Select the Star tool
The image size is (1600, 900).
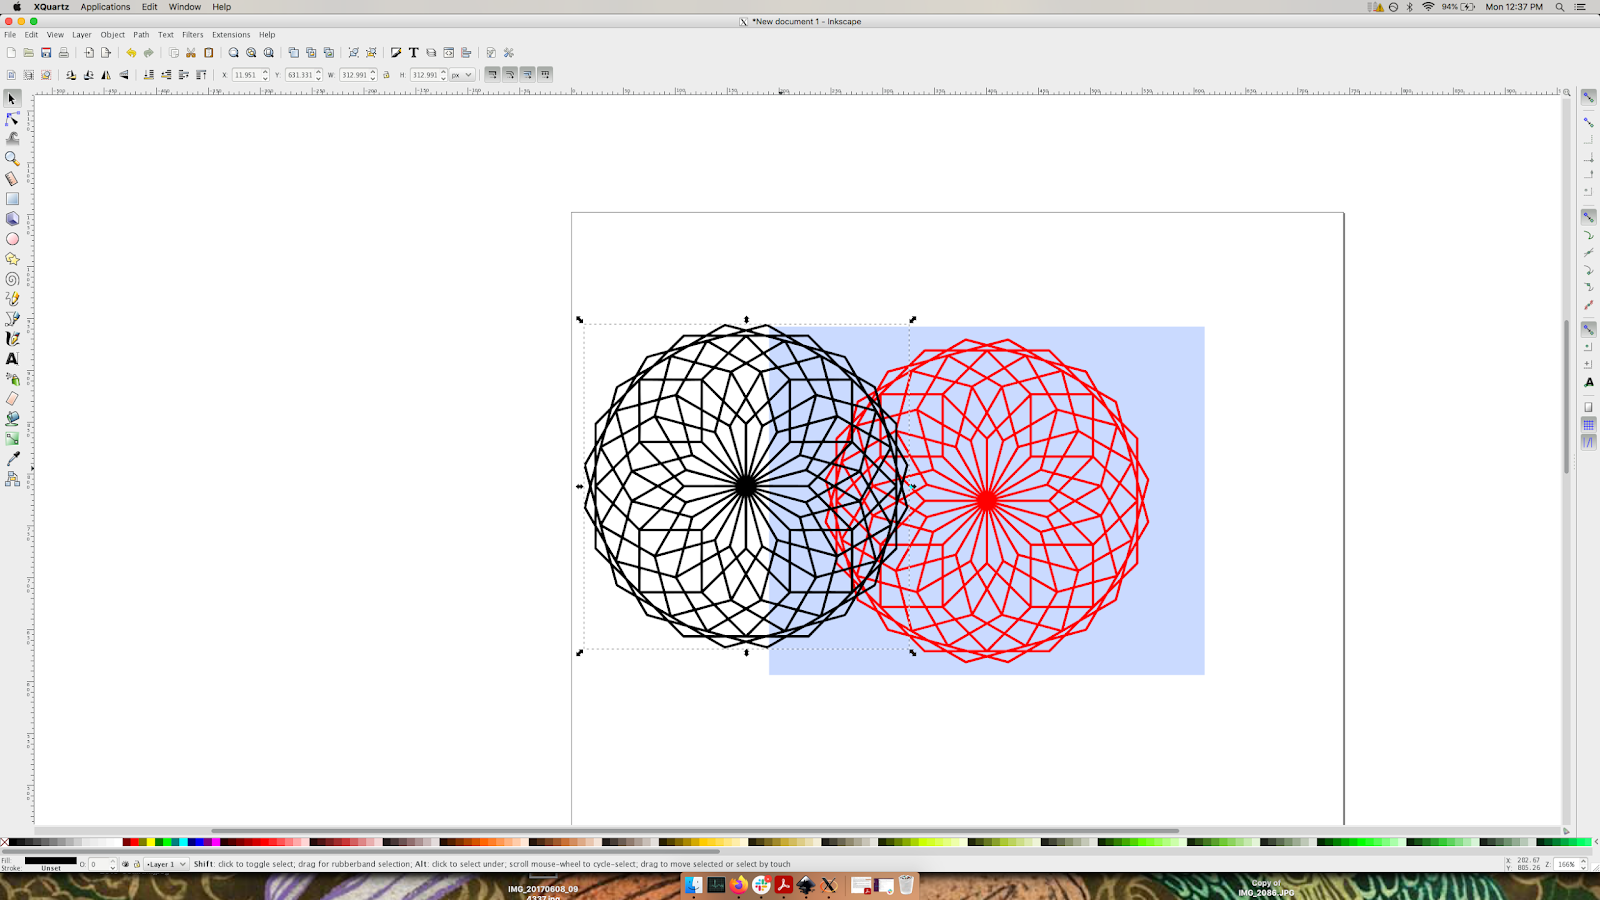(12, 258)
